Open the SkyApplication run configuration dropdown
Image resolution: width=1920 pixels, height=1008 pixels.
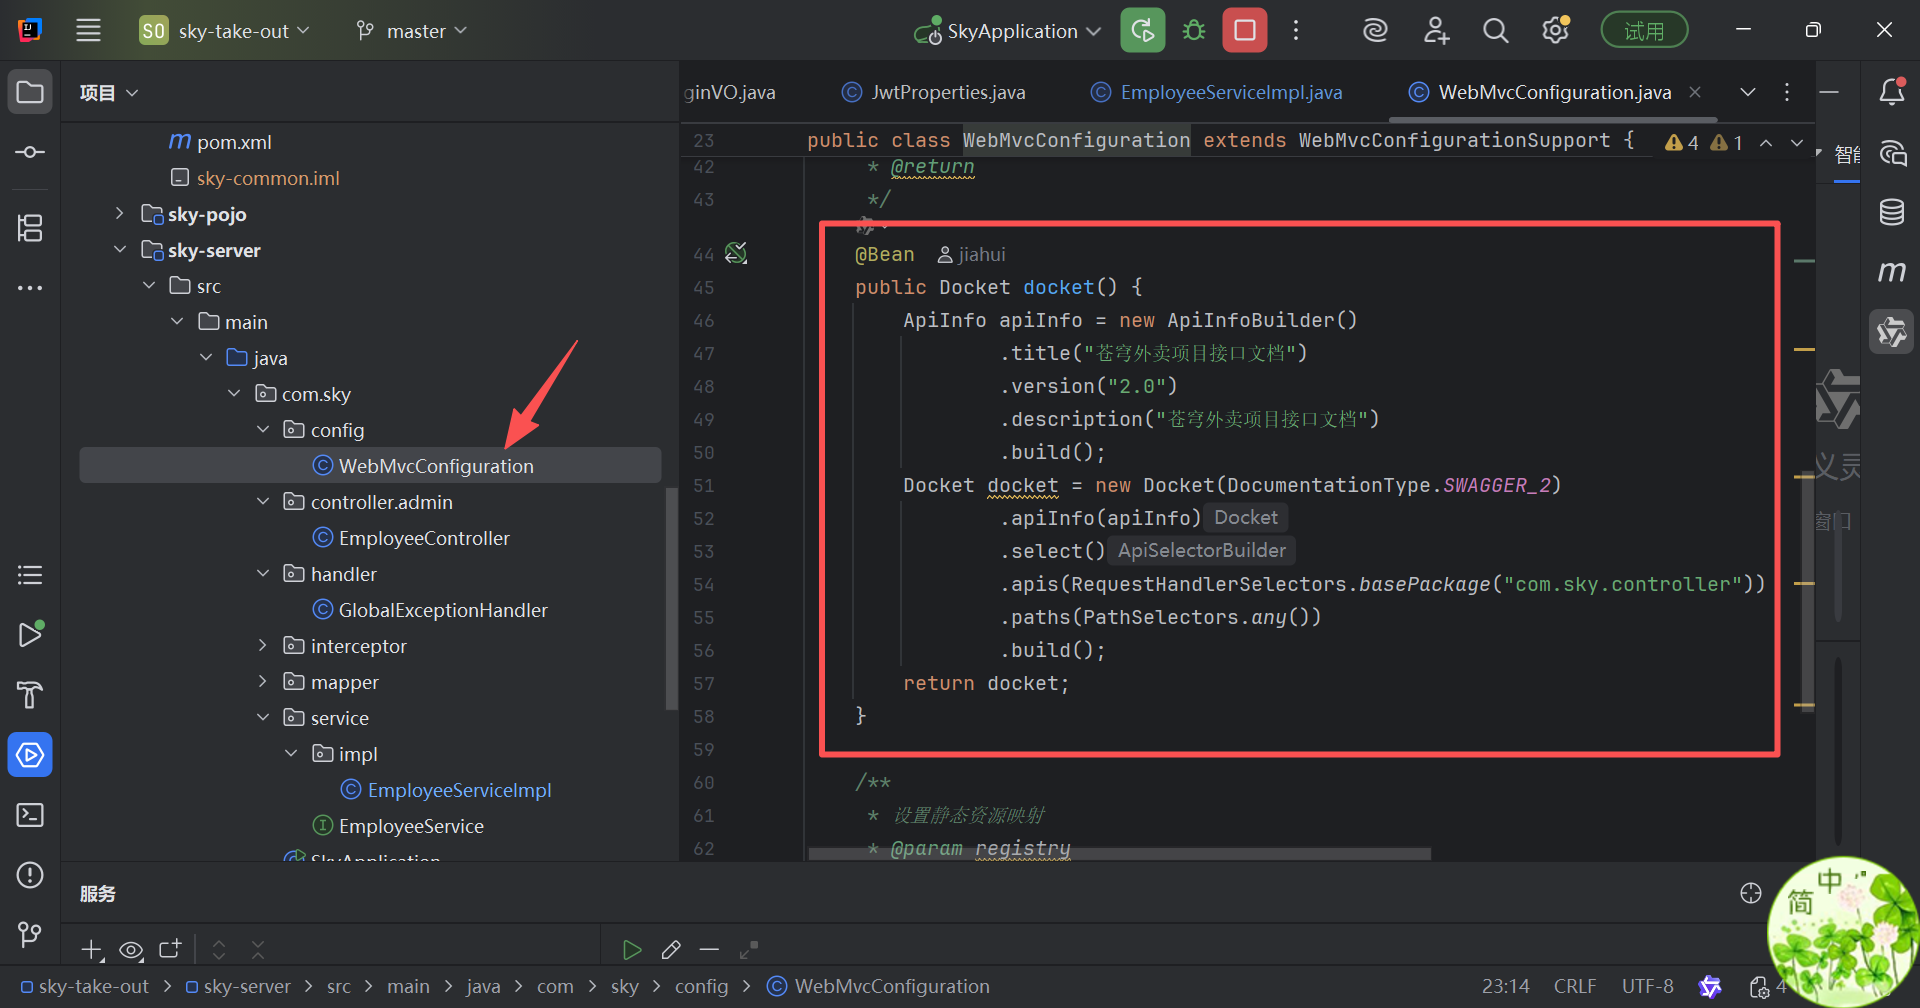coord(1008,31)
